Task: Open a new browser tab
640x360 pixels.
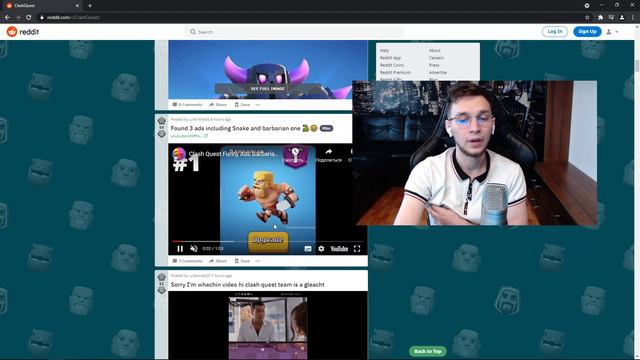Action: click(x=90, y=6)
